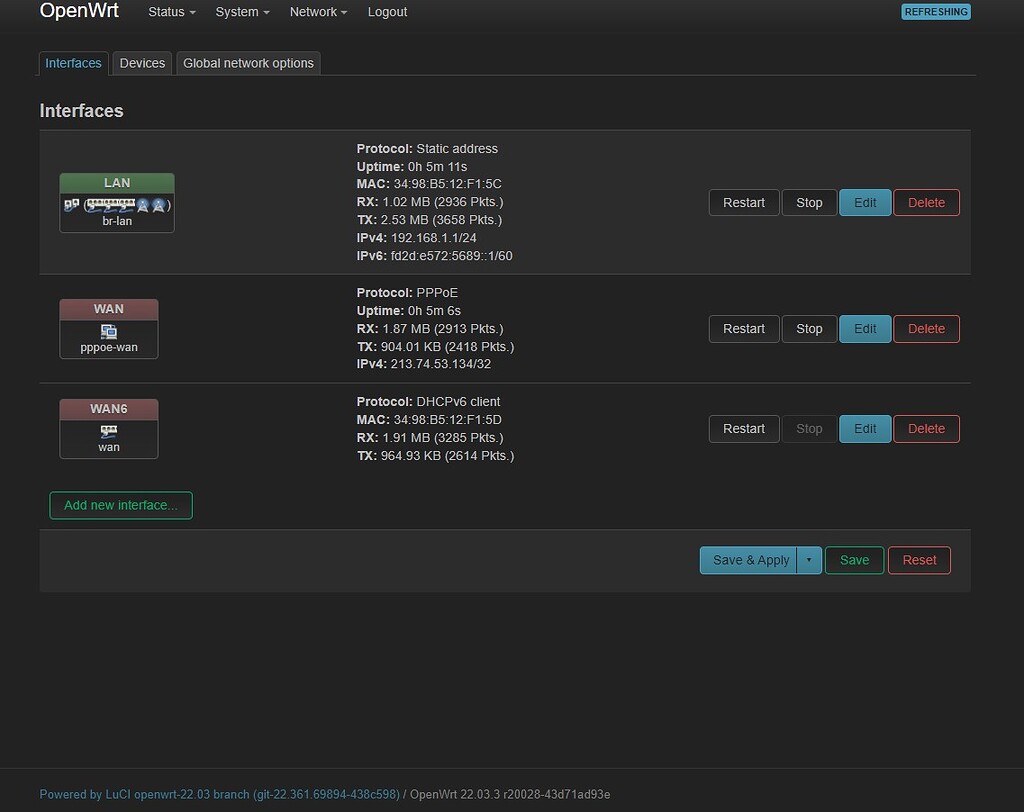Open the Network dropdown menu
The width and height of the screenshot is (1024, 812).
318,12
